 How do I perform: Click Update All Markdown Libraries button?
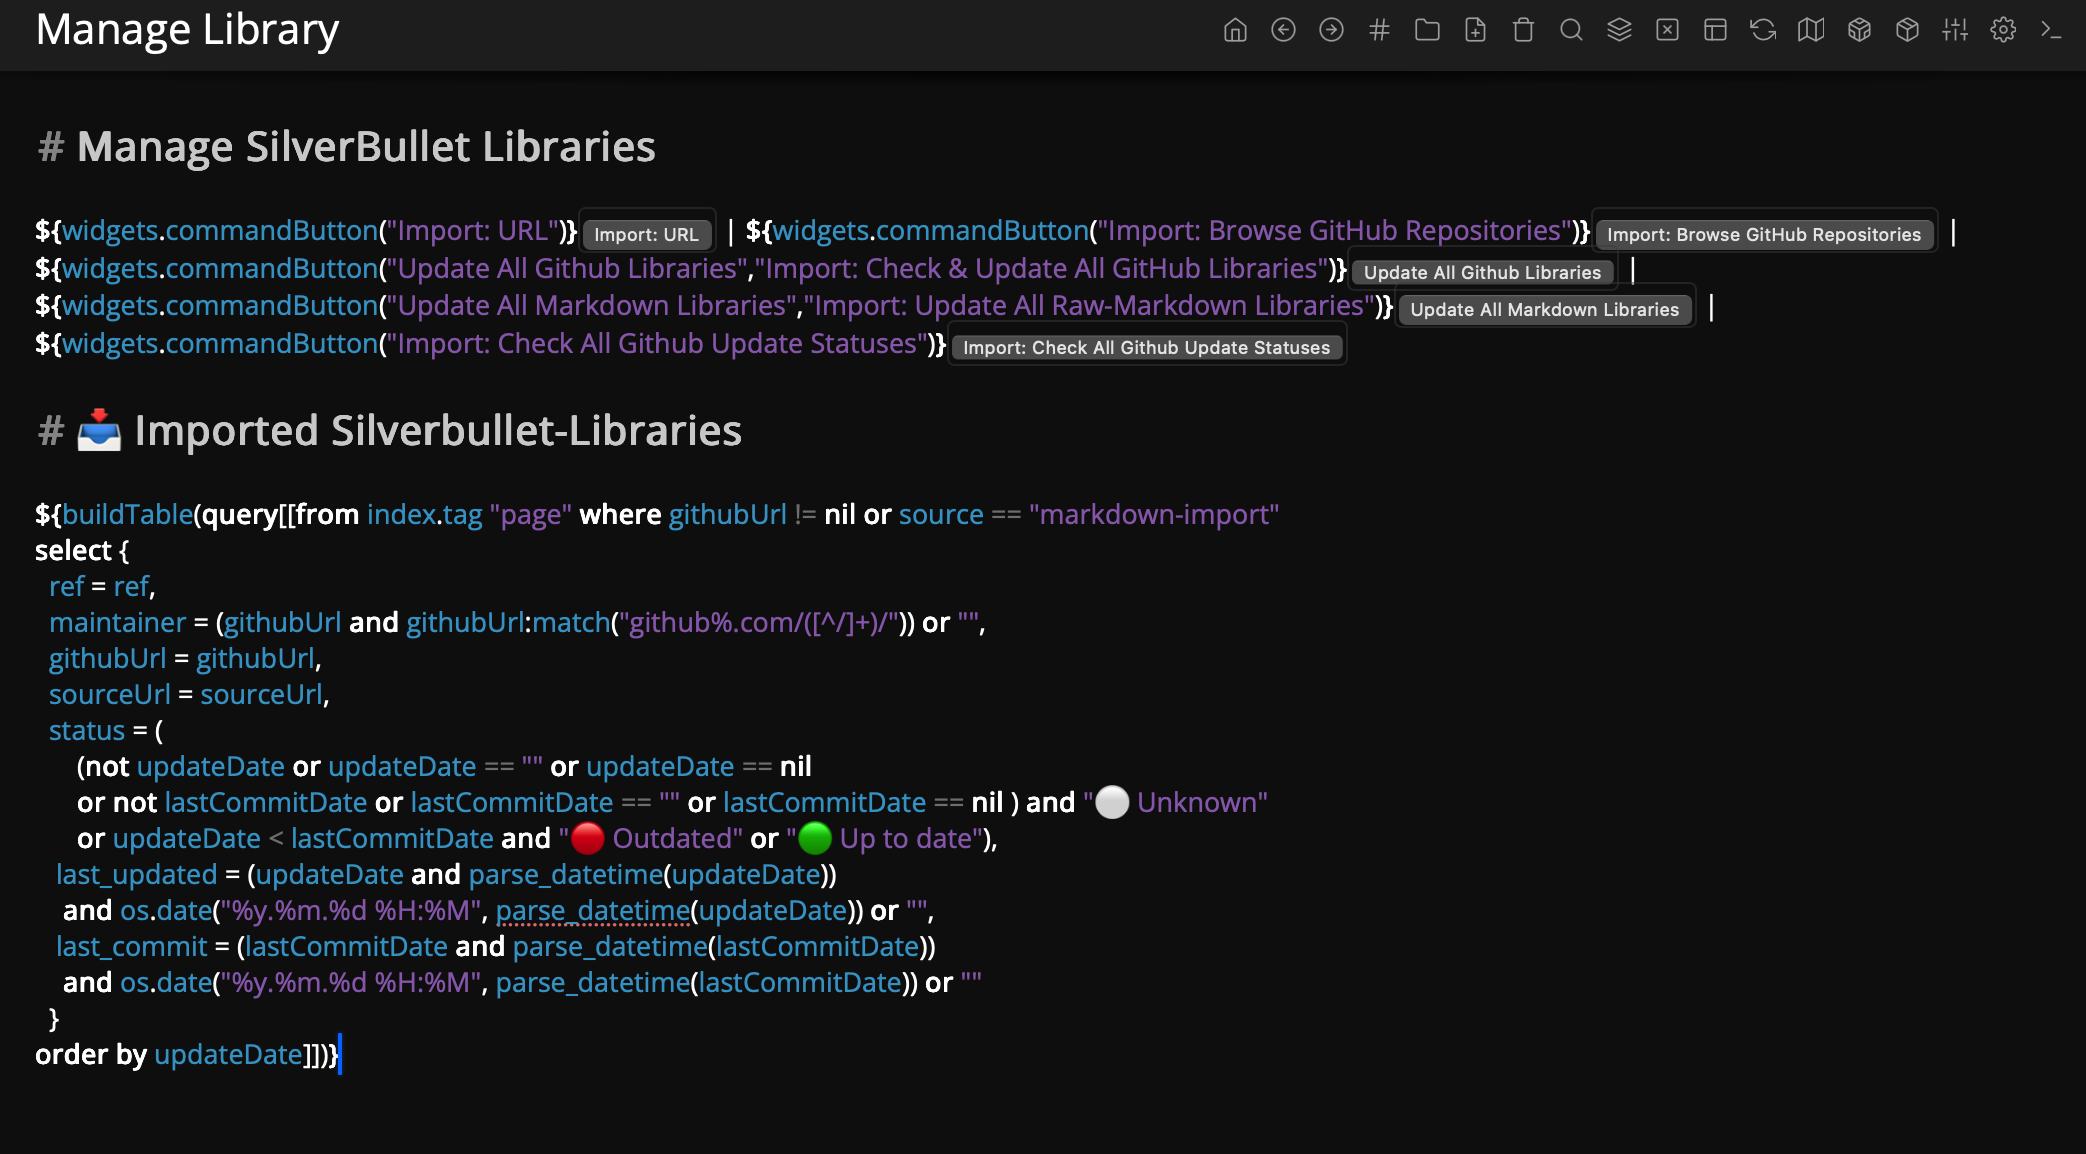coord(1544,310)
